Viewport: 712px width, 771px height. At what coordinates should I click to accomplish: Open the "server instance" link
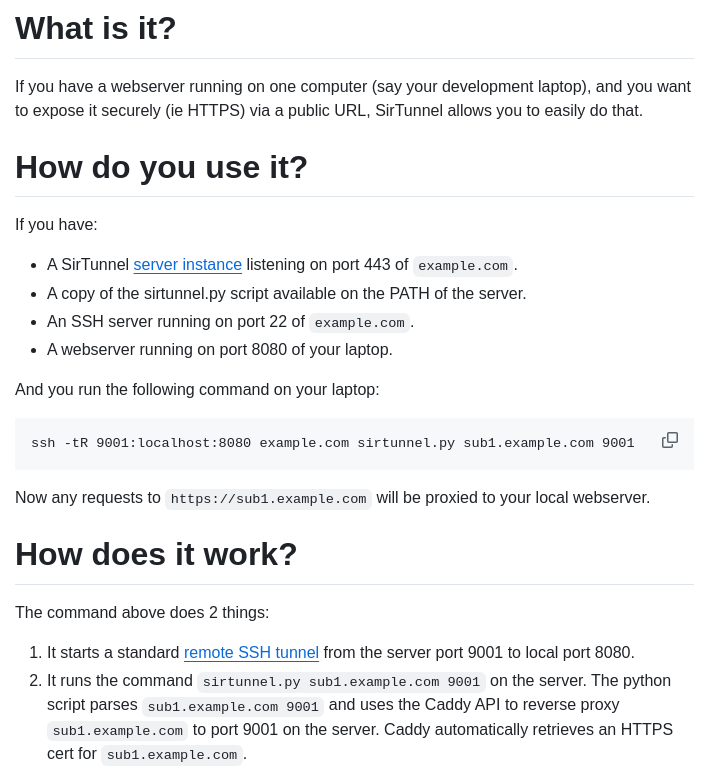click(187, 265)
